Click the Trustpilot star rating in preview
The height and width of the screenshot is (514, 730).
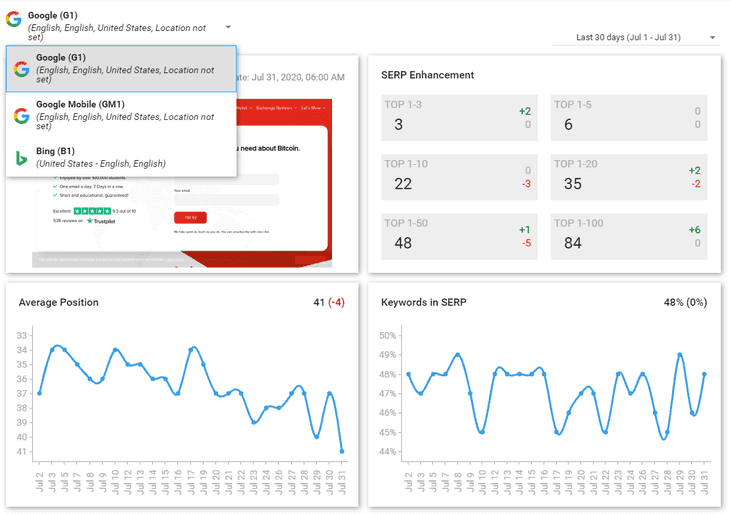click(92, 211)
